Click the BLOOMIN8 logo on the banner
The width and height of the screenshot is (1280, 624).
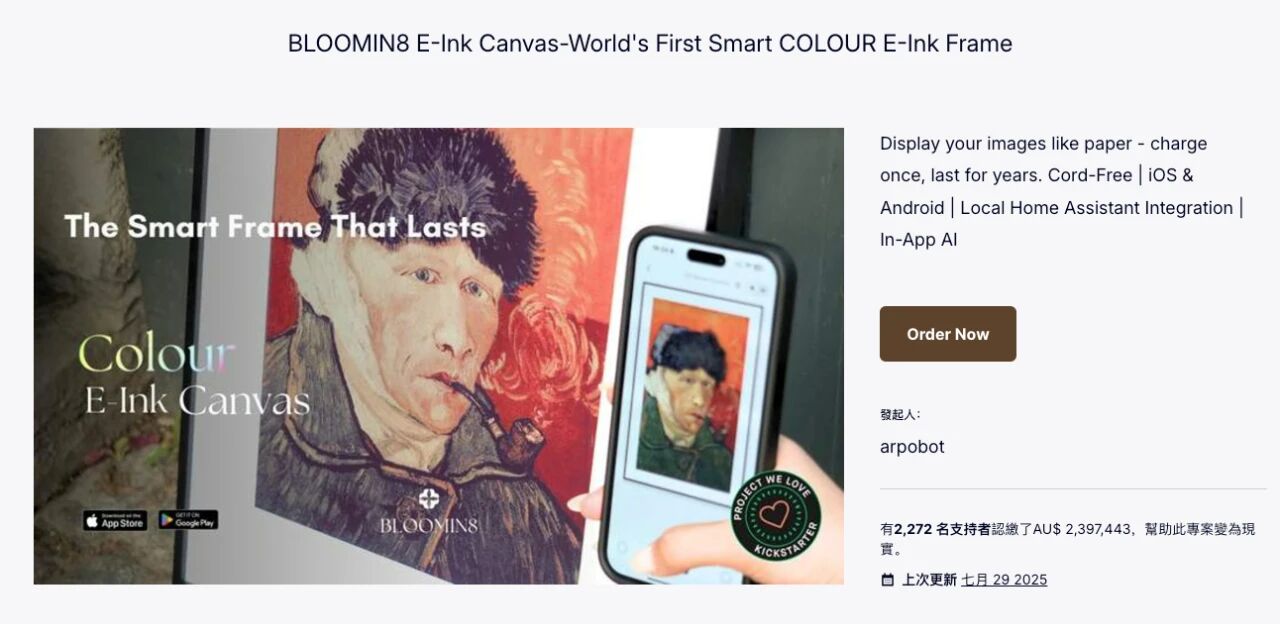point(429,512)
